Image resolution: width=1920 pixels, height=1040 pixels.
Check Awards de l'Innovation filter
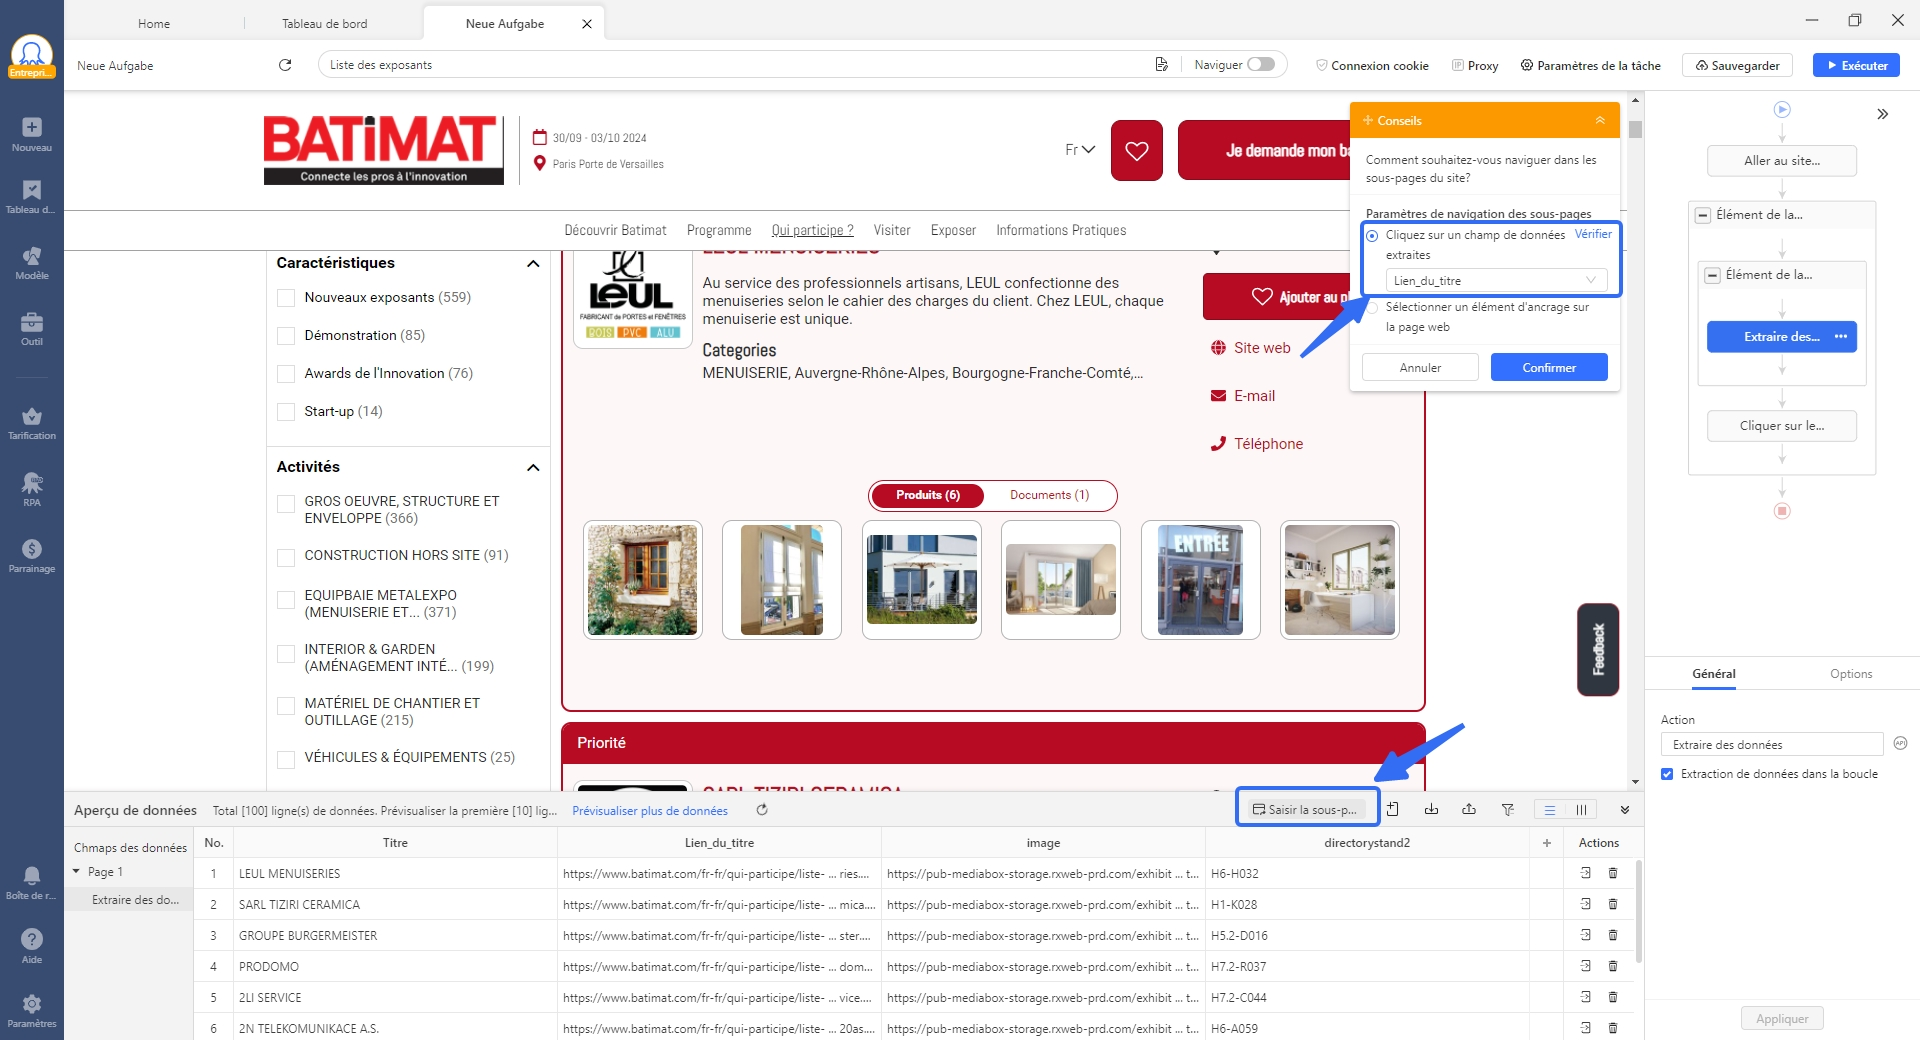(x=286, y=374)
